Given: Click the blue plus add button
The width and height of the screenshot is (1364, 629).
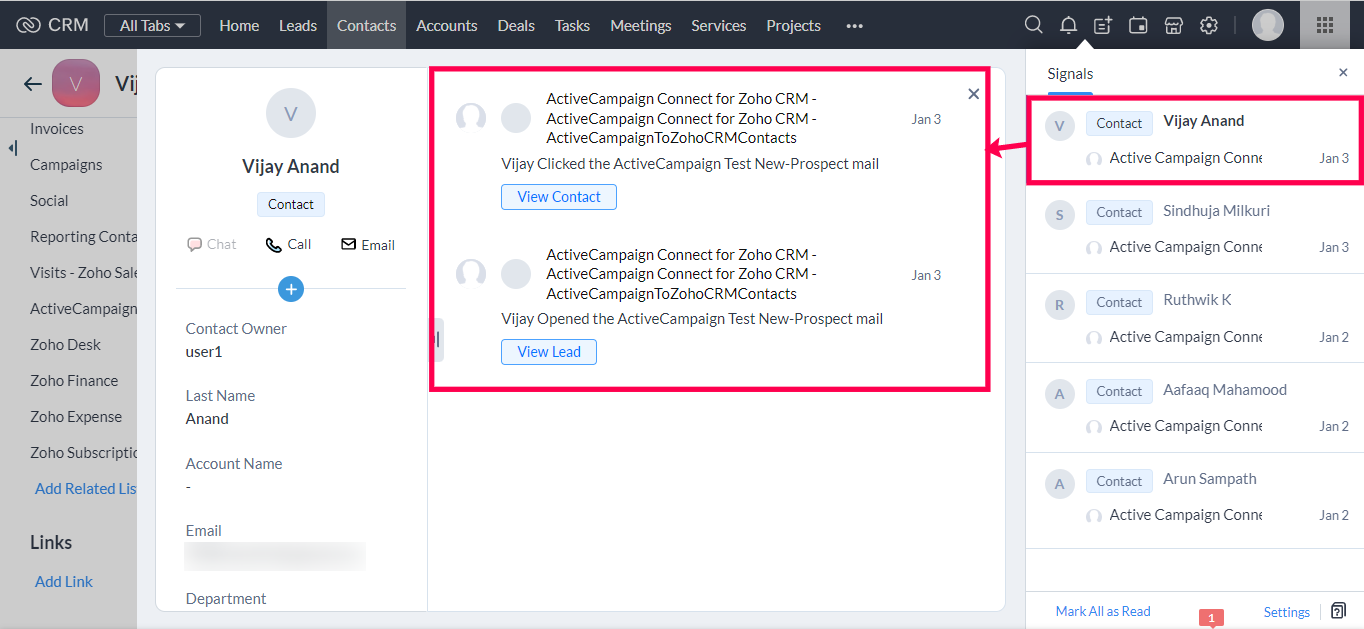Looking at the screenshot, I should point(291,289).
